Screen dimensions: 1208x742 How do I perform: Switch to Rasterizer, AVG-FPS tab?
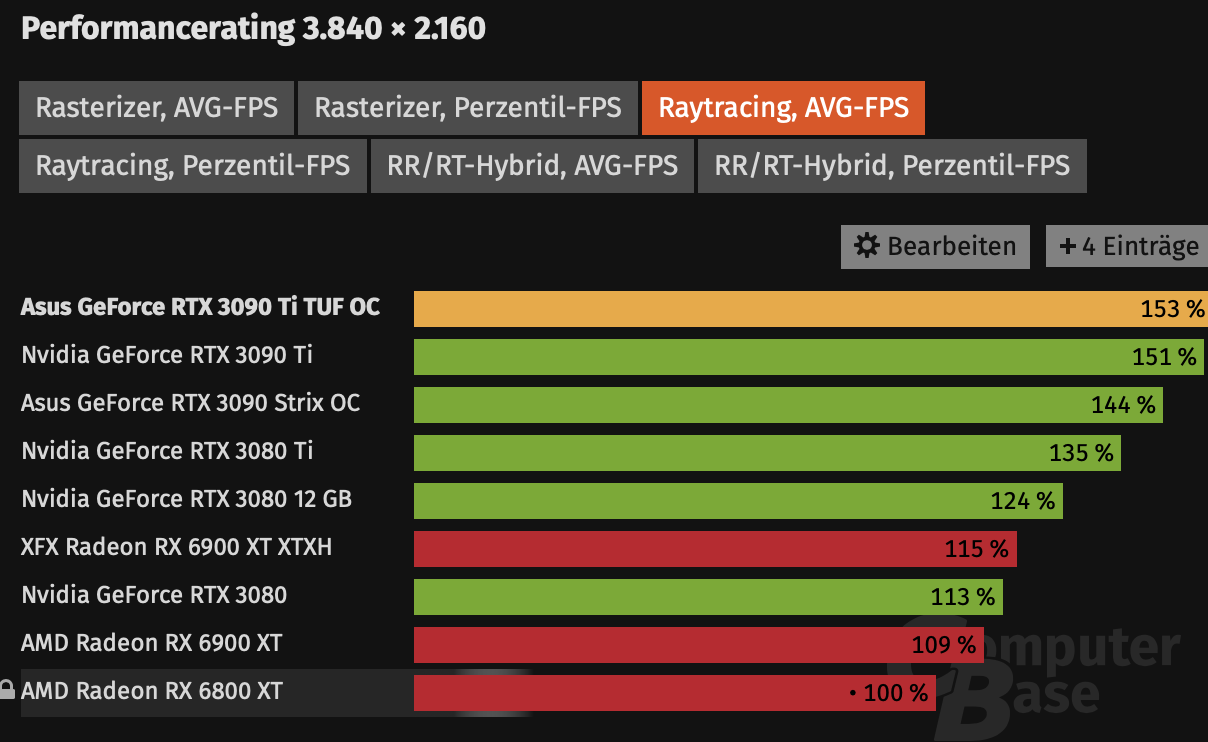pos(156,108)
